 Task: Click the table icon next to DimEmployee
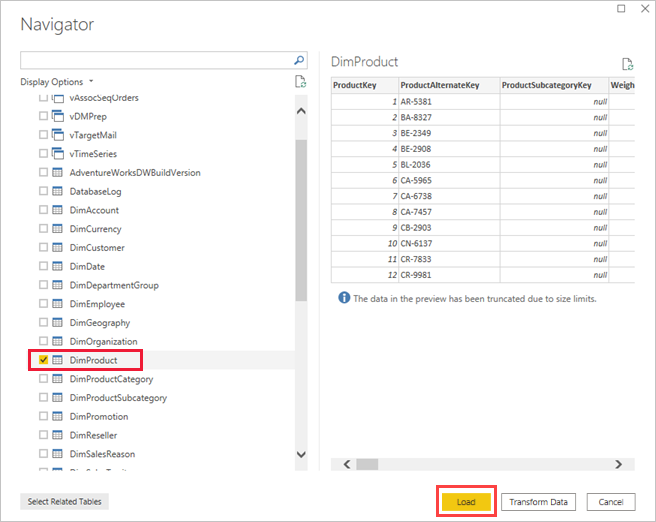pos(58,304)
